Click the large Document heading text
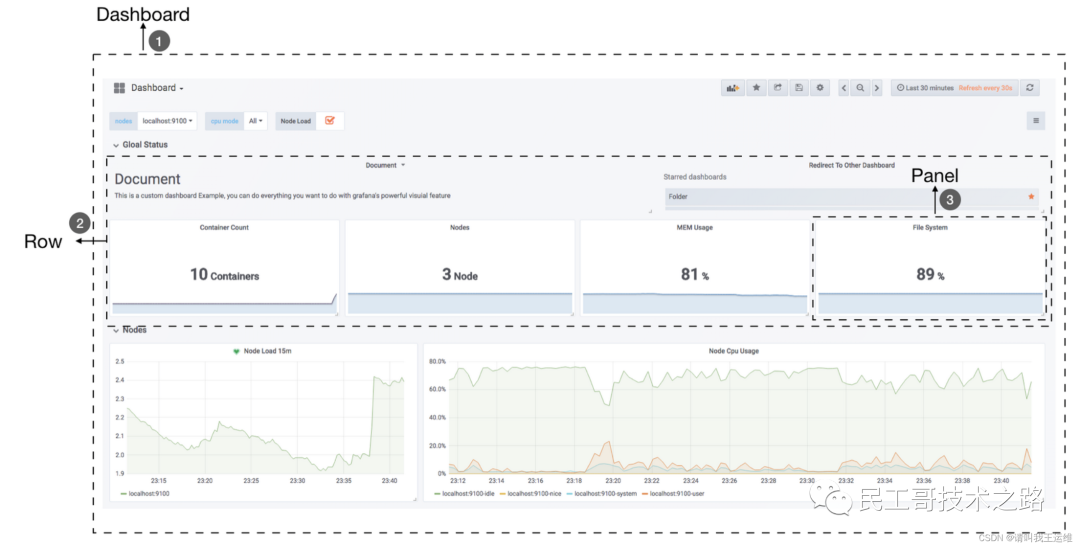 point(147,179)
